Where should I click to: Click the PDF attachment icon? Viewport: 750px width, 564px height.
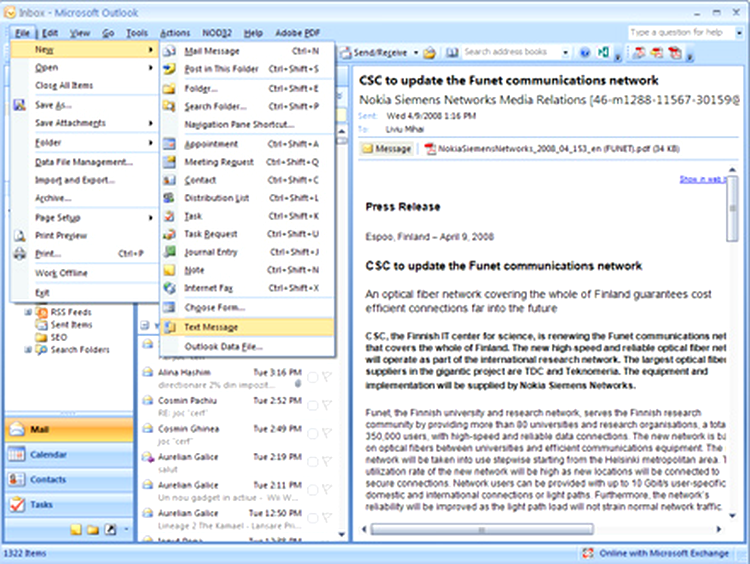point(430,149)
